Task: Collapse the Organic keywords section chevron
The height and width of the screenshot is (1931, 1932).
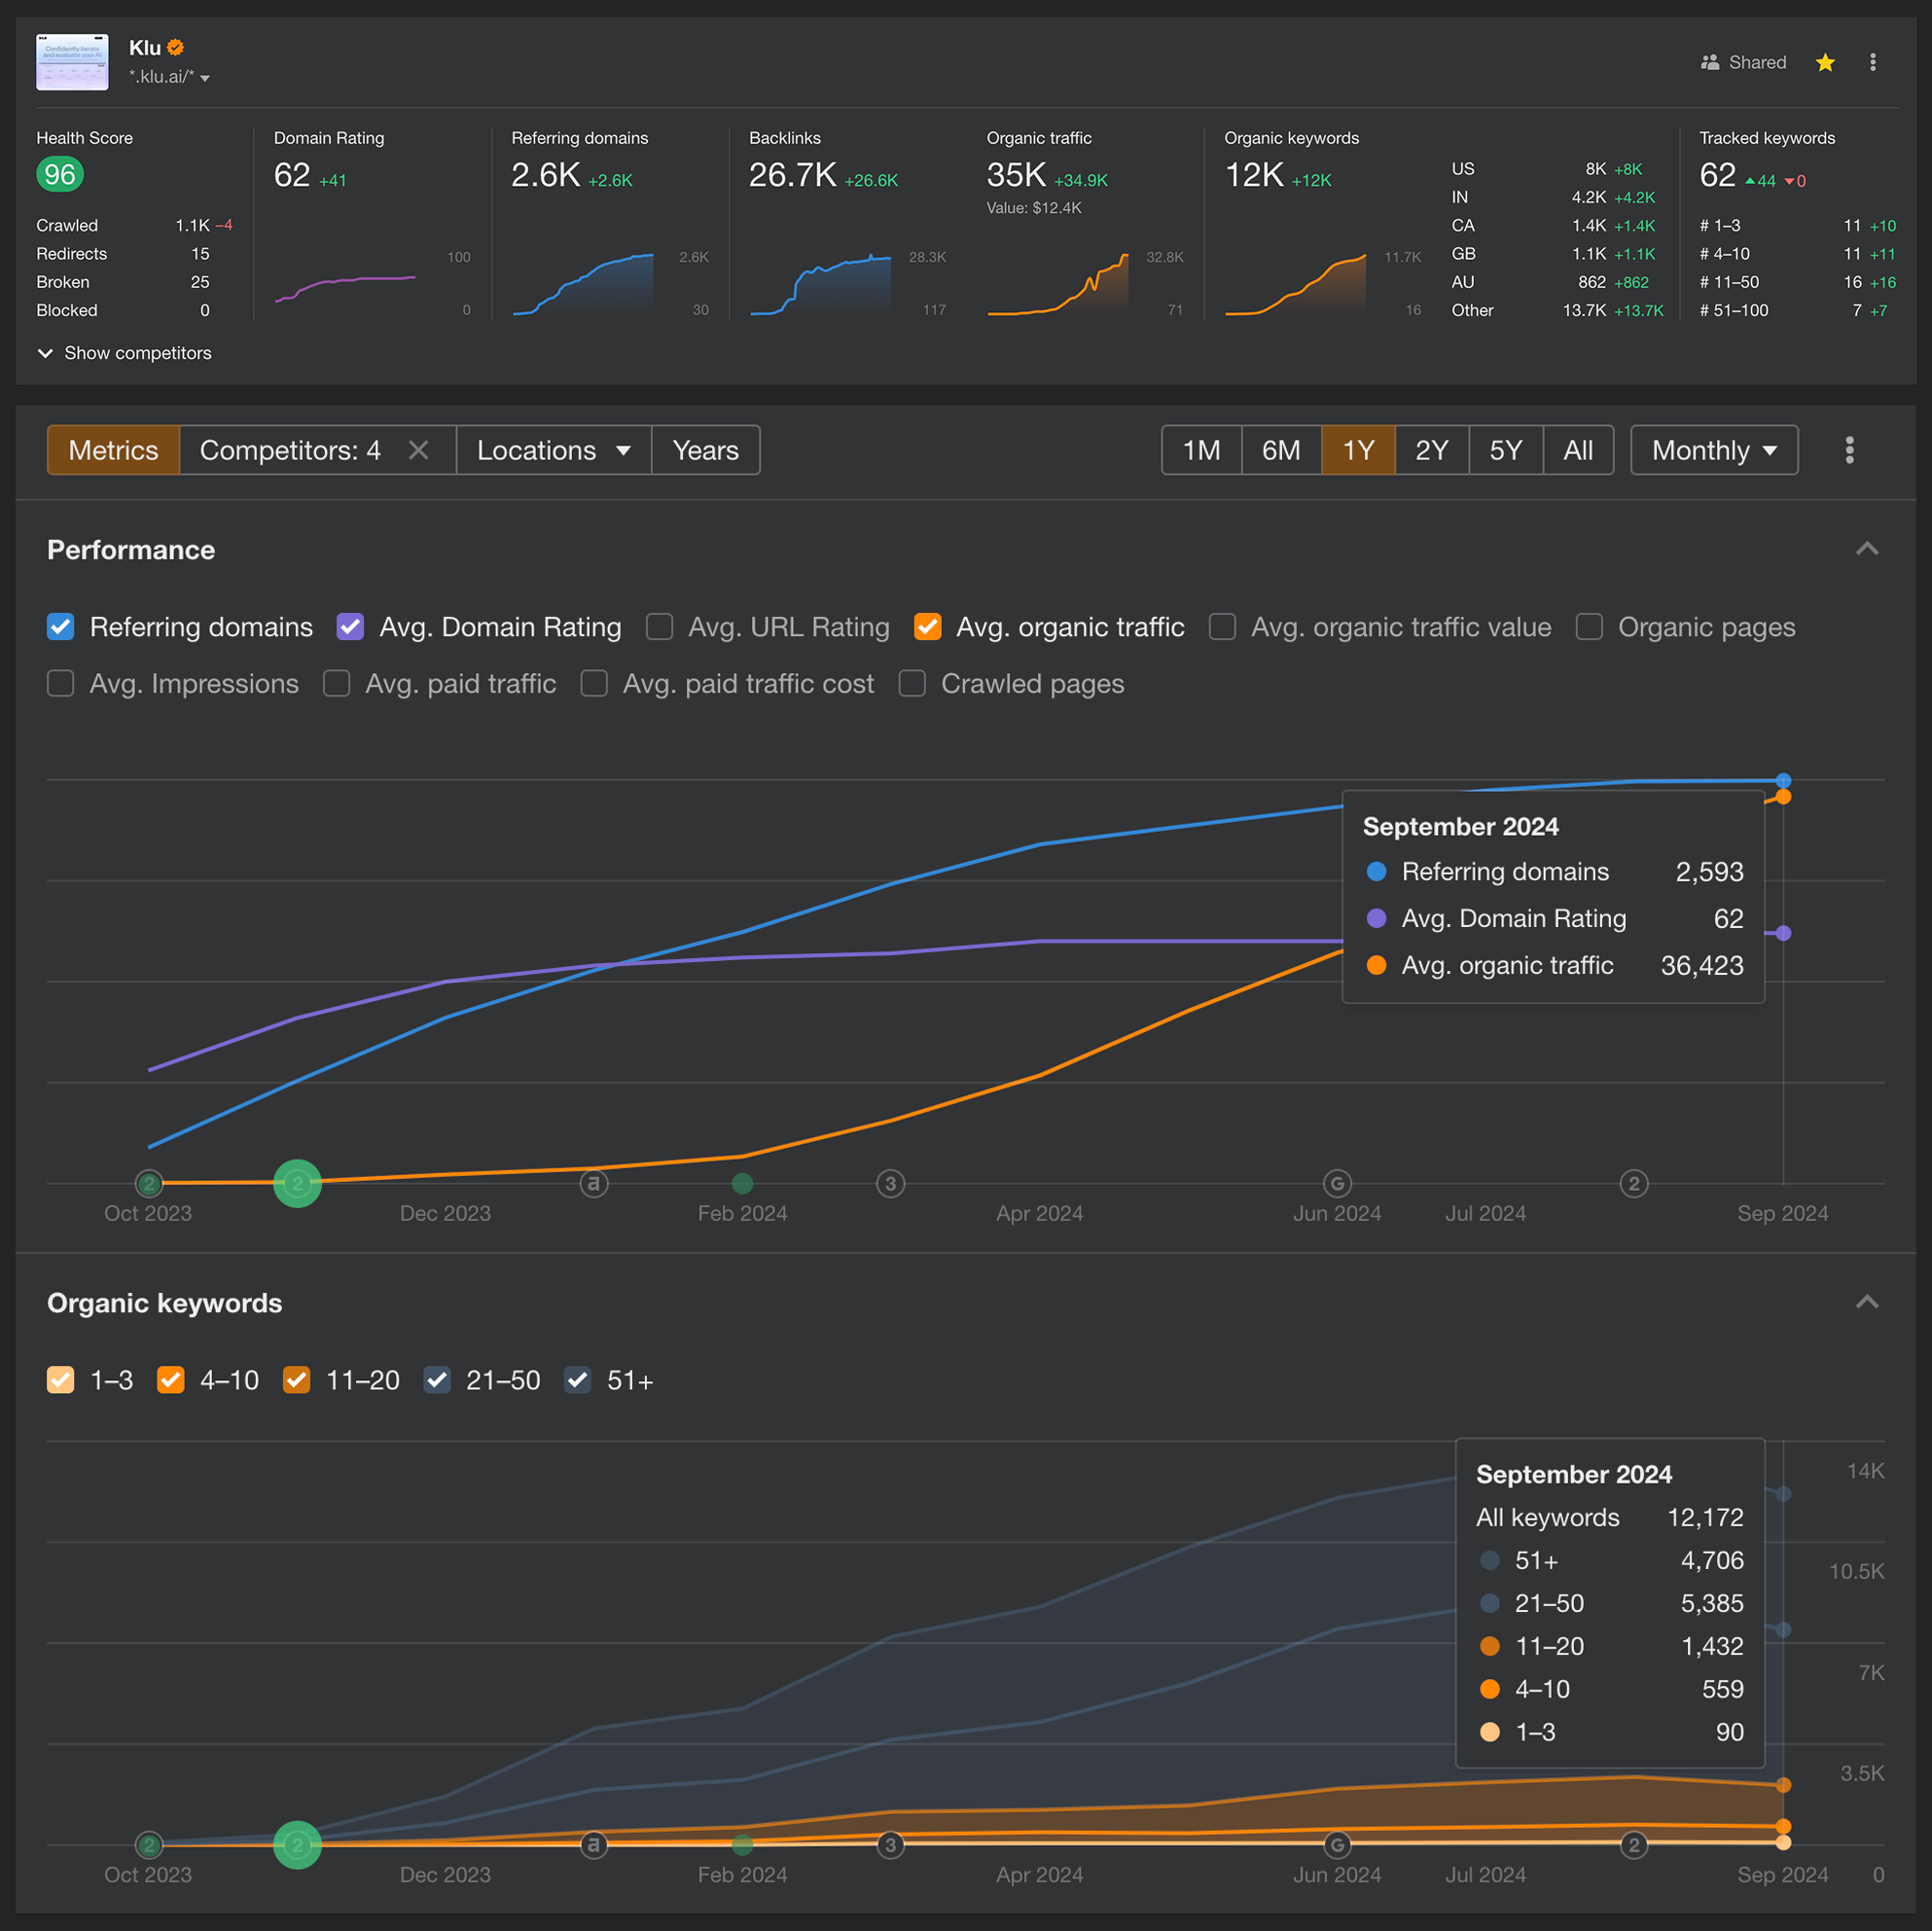Action: tap(1867, 1302)
